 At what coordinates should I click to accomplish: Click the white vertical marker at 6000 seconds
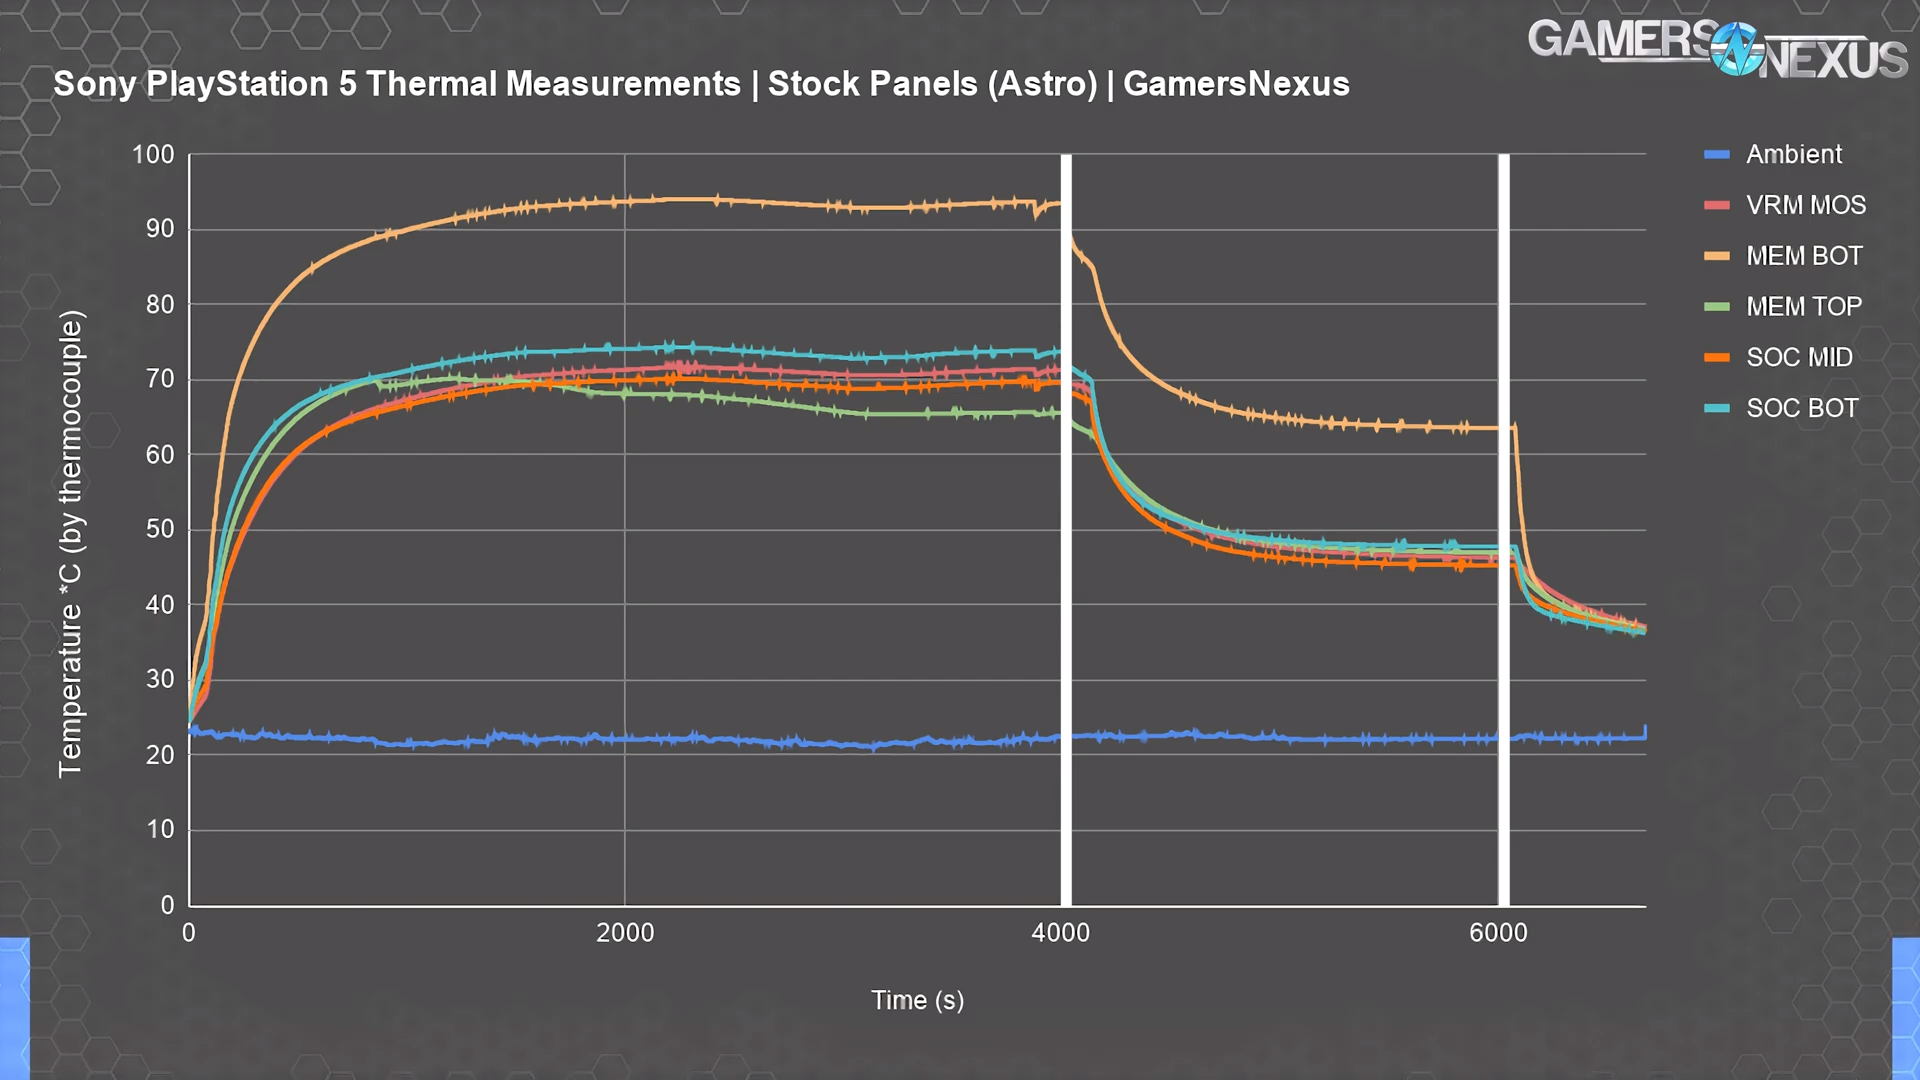(1503, 530)
